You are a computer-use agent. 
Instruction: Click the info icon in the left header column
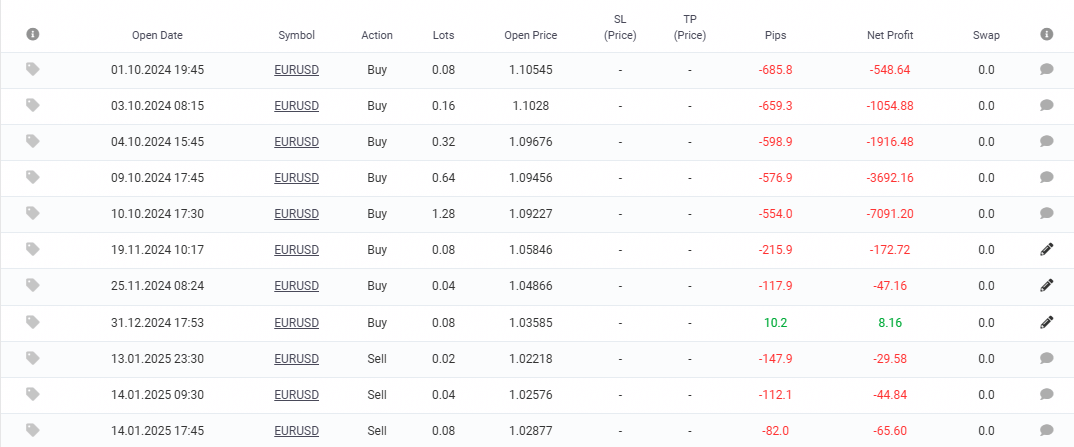[32, 34]
